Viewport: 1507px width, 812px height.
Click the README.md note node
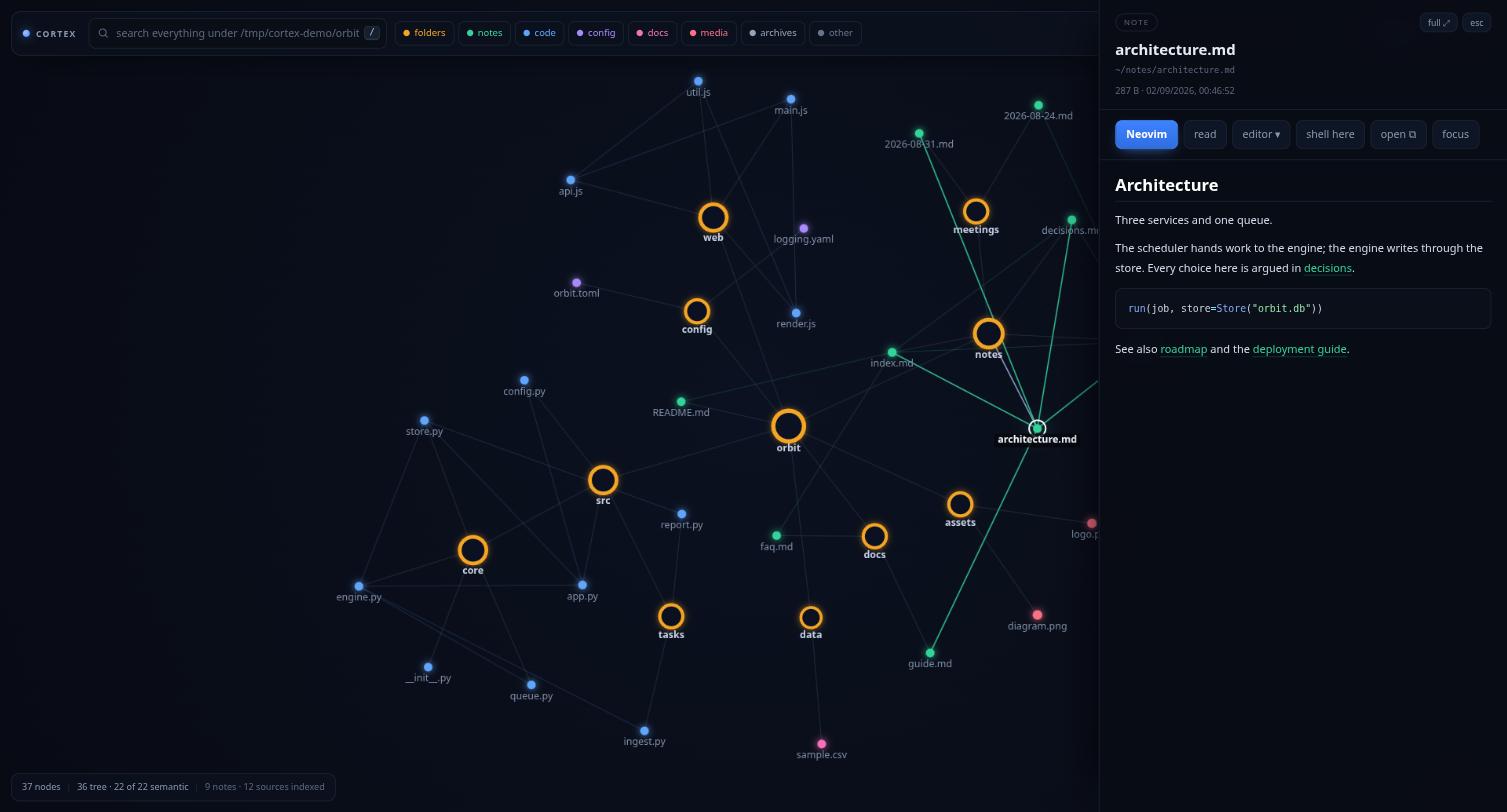(x=681, y=402)
